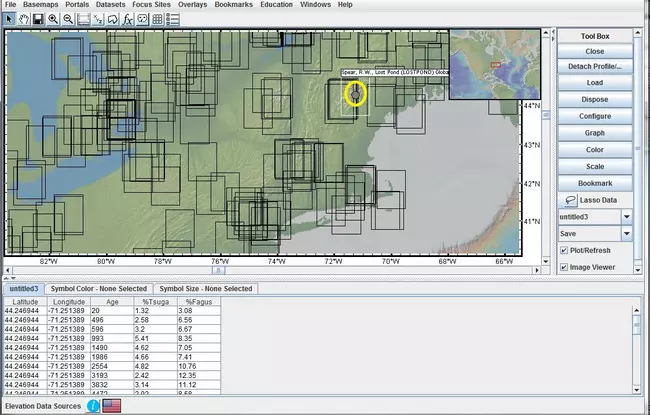650x415 pixels.
Task: Uncheck the Plot/Refresh checkbox
Action: [564, 250]
